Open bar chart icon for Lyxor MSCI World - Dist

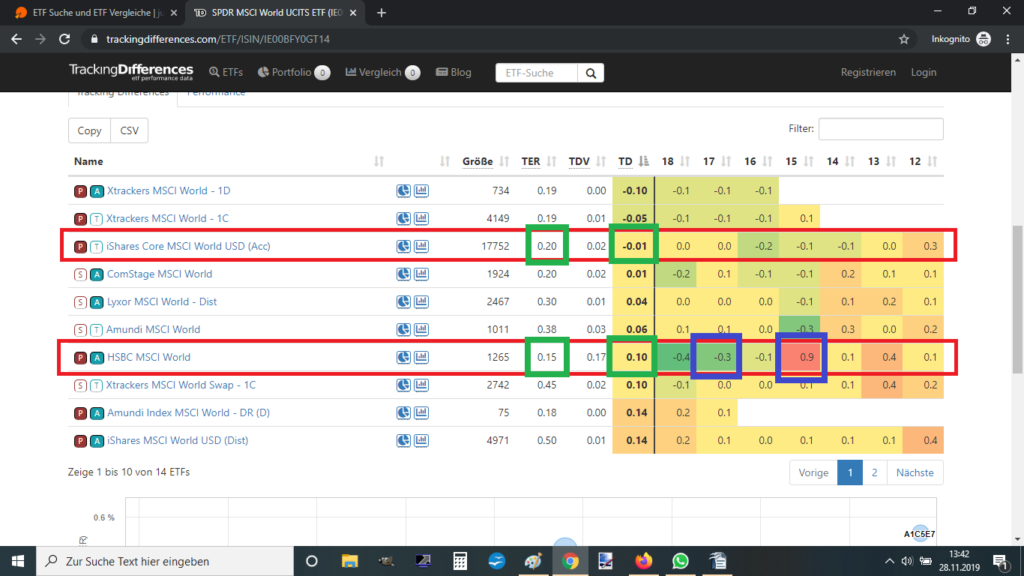click(421, 302)
